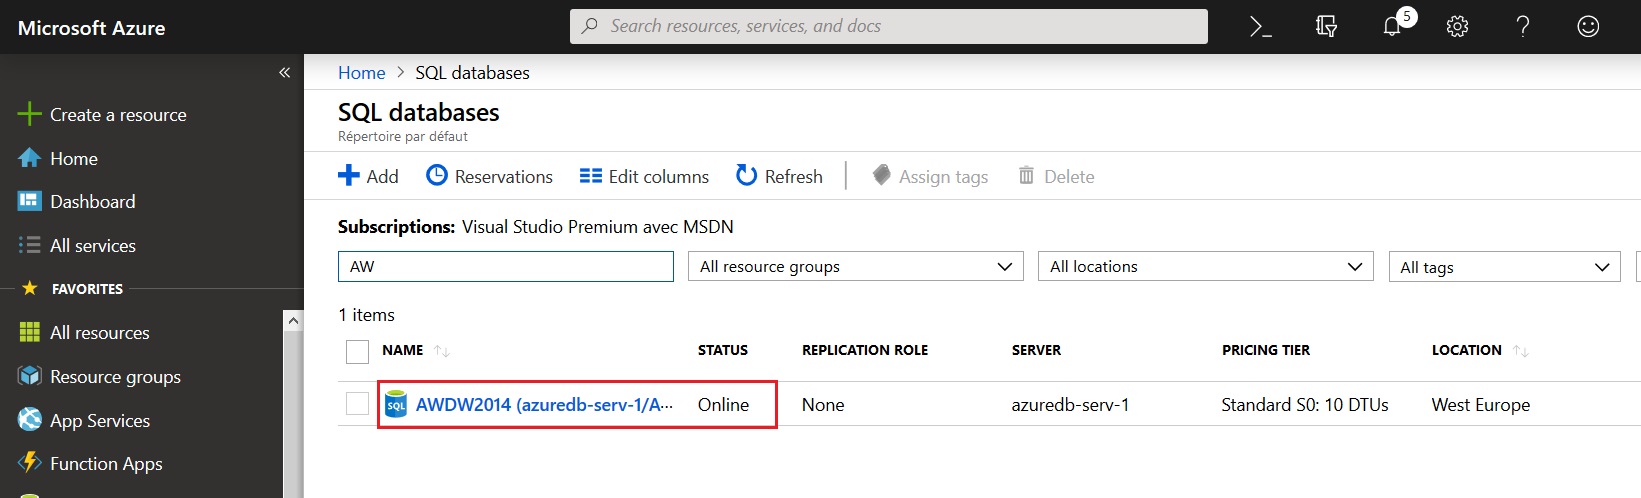This screenshot has height=498, width=1641.
Task: Click the Home breadcrumb link
Action: tap(361, 72)
